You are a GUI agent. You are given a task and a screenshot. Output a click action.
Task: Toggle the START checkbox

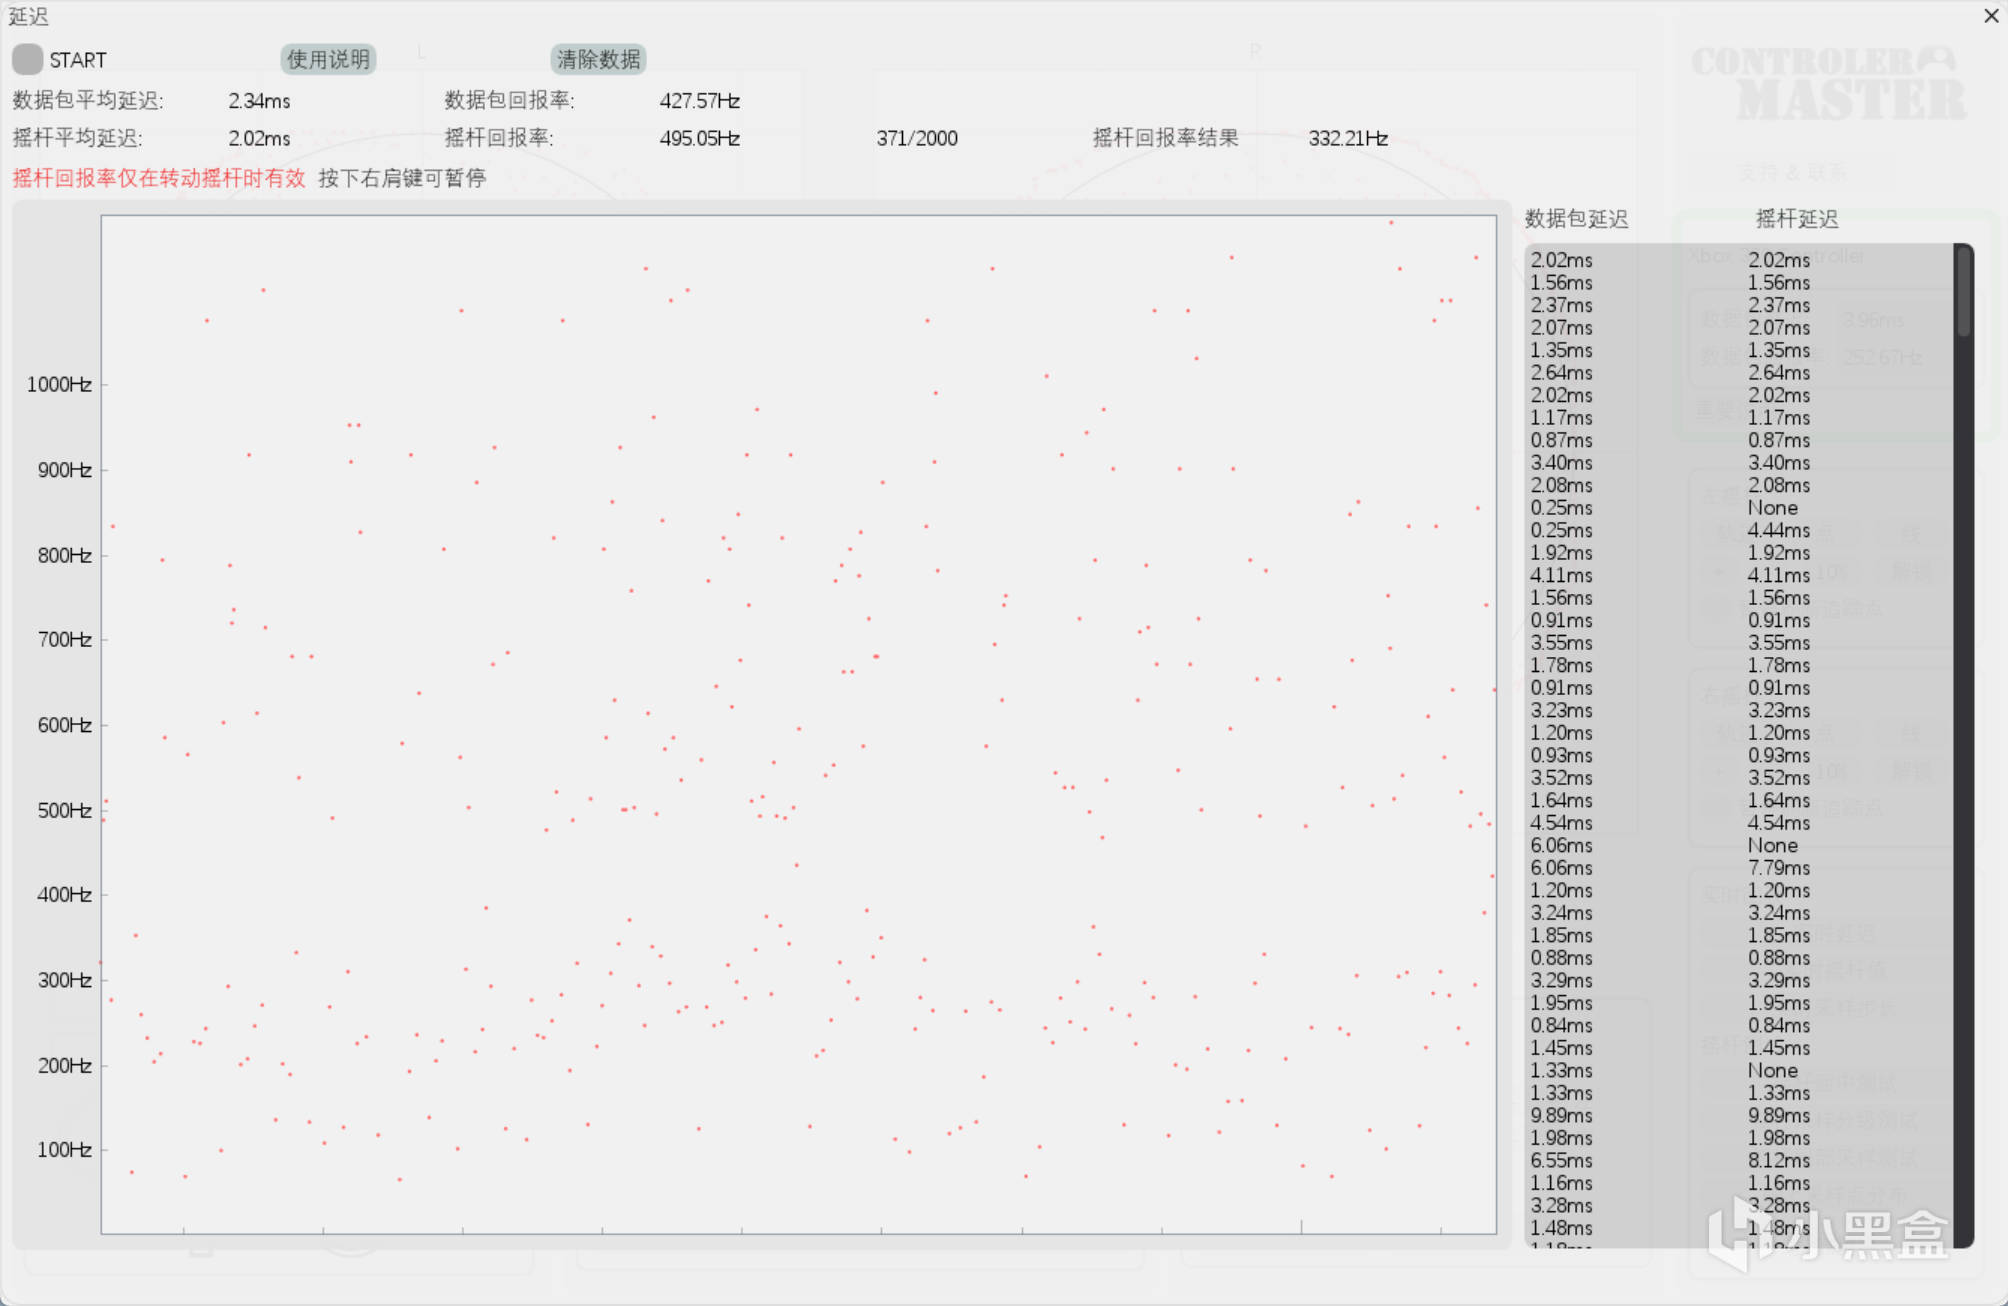(28, 59)
